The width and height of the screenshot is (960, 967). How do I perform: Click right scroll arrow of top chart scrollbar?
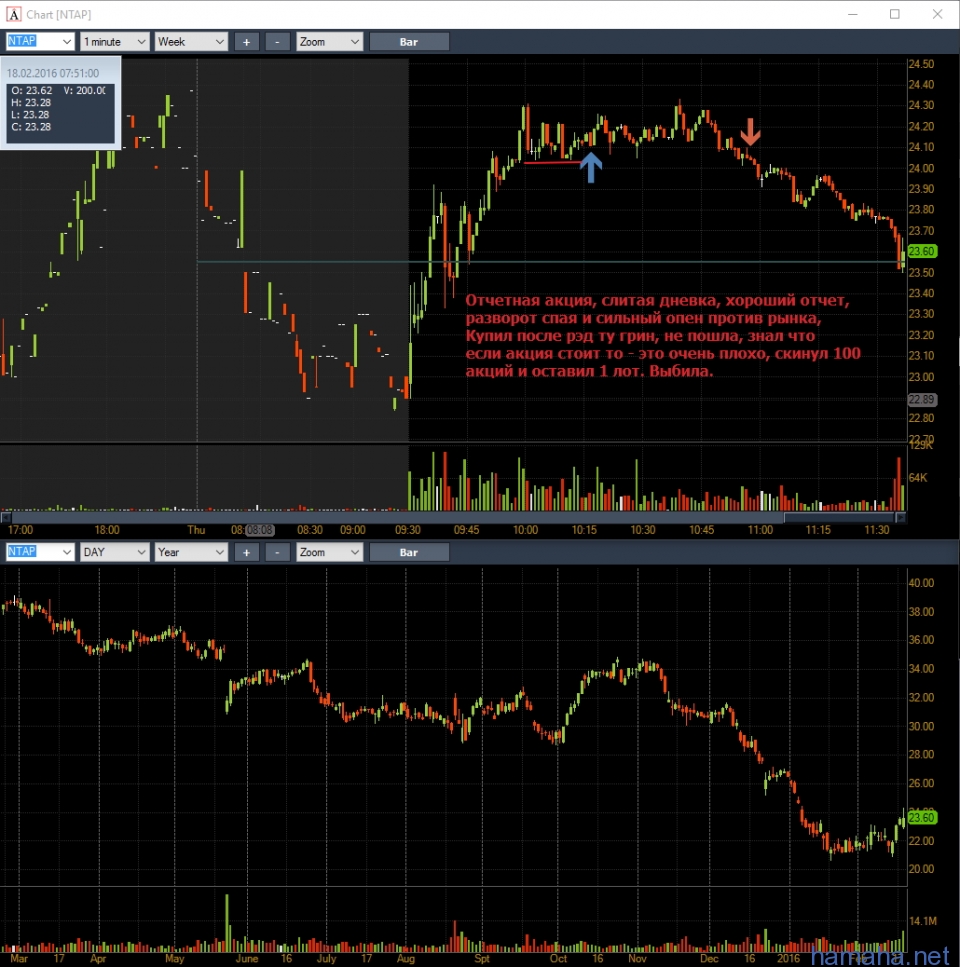pyautogui.click(x=901, y=517)
